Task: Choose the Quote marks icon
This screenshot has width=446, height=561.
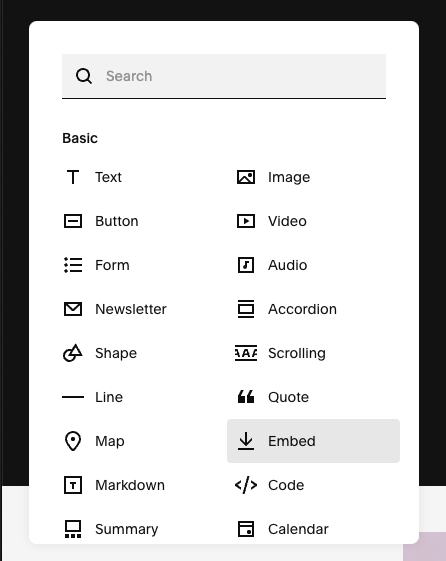Action: [246, 397]
